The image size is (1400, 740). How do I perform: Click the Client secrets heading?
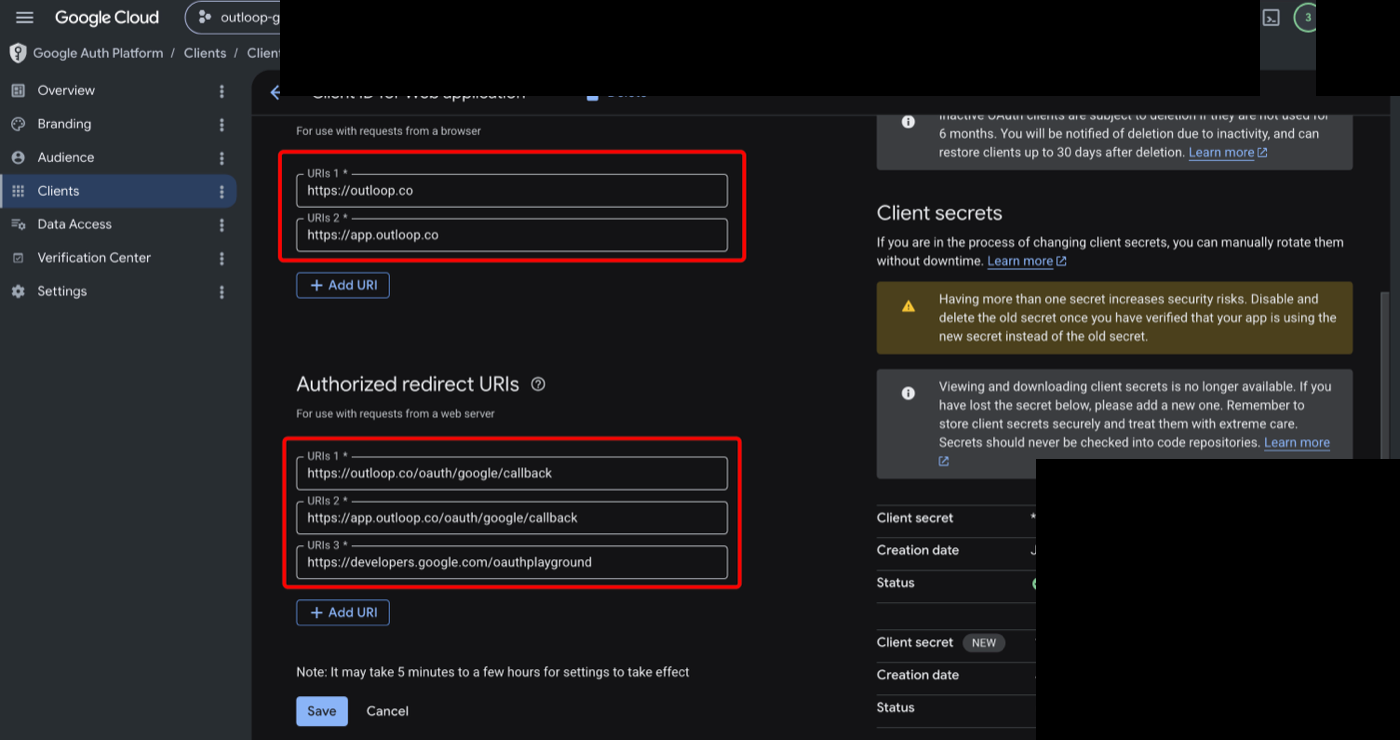(939, 213)
